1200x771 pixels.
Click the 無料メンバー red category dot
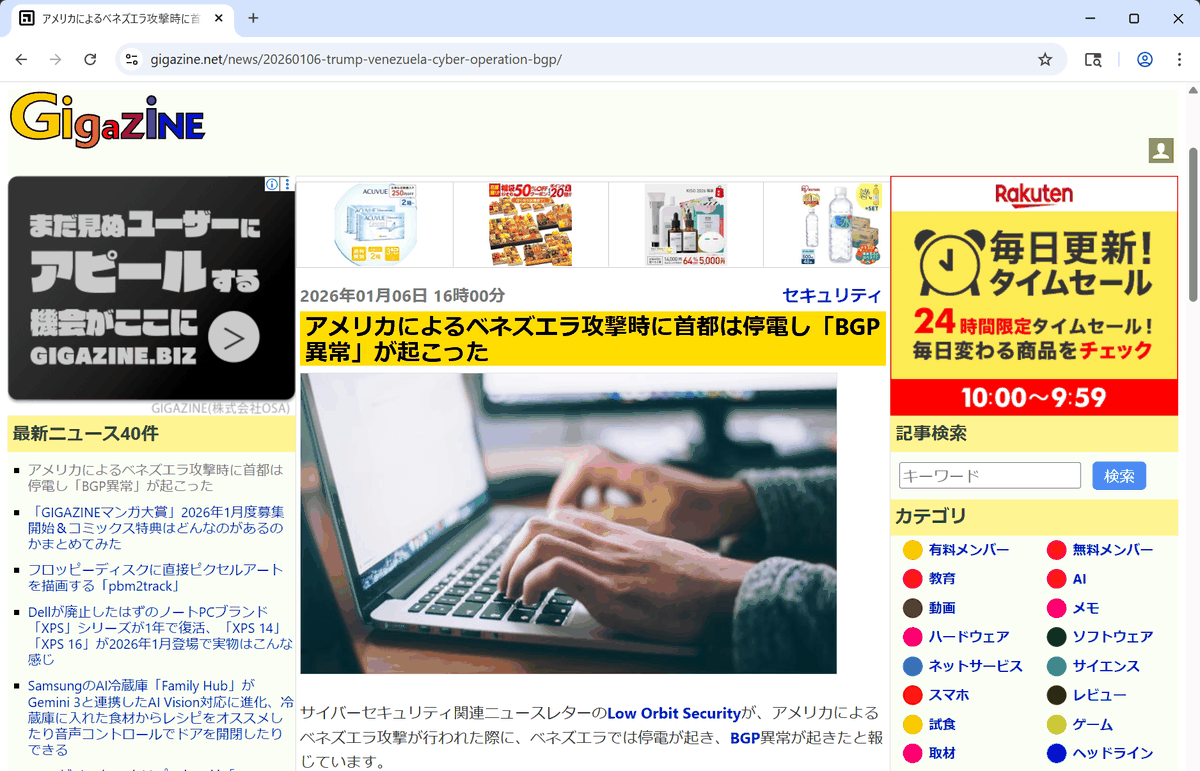tap(1056, 550)
